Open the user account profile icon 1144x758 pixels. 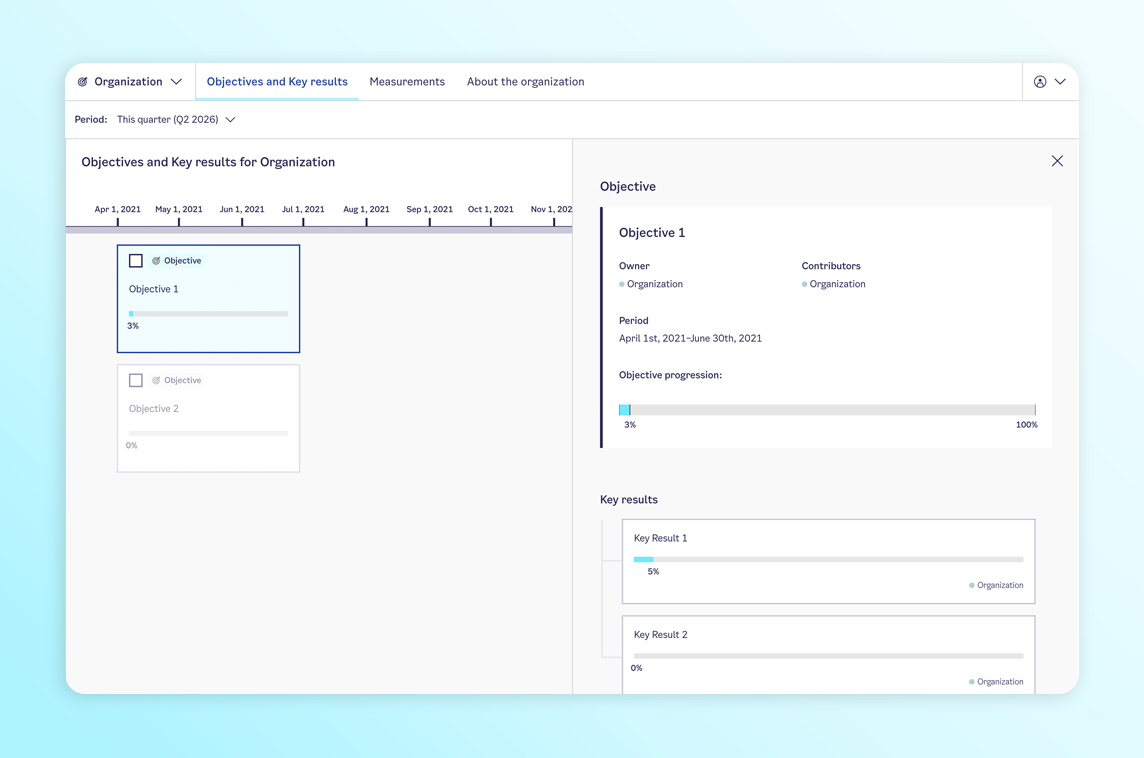[1040, 82]
